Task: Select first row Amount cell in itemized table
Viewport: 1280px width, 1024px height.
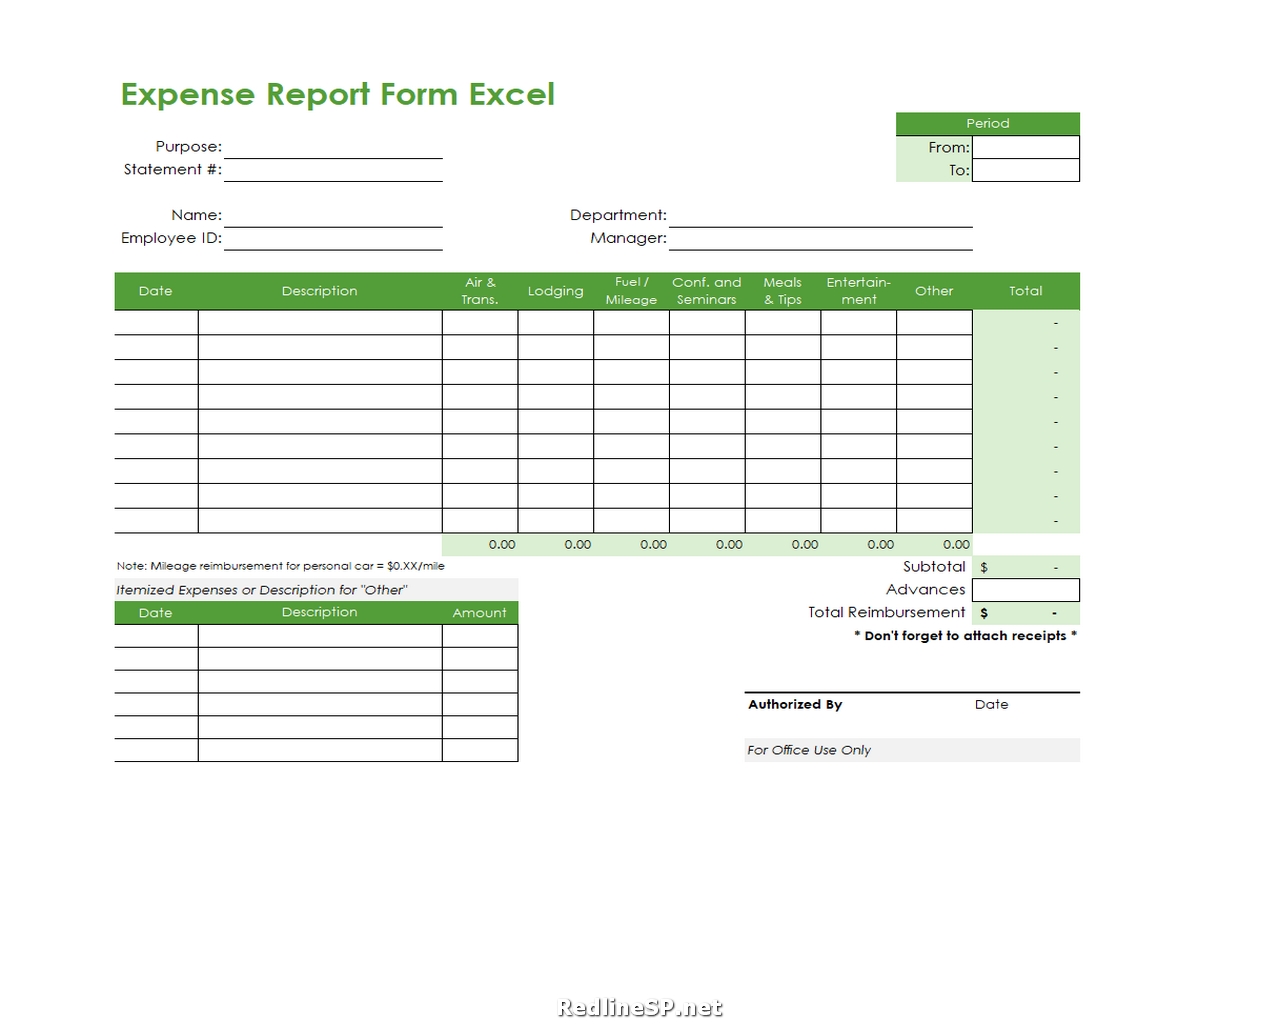Action: pyautogui.click(x=480, y=636)
